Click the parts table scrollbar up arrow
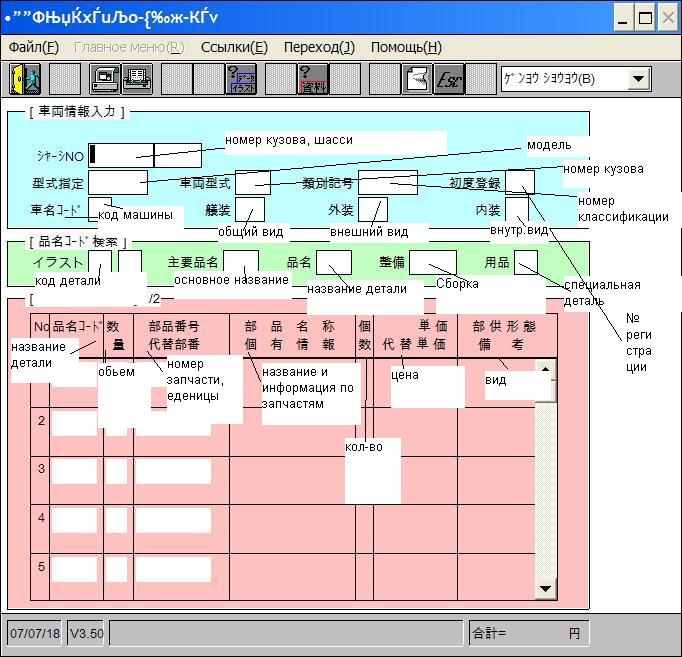The width and height of the screenshot is (682, 657). click(x=546, y=369)
